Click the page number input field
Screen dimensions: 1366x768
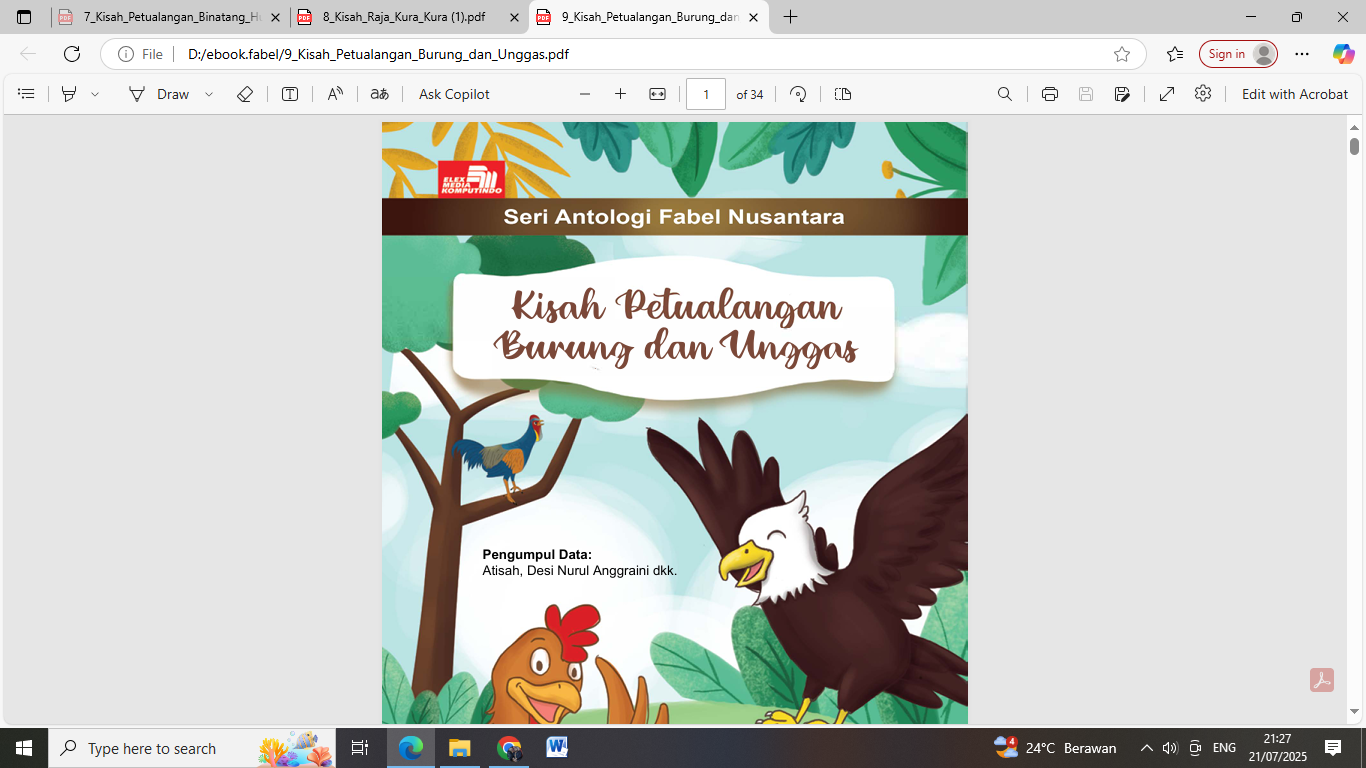point(707,93)
